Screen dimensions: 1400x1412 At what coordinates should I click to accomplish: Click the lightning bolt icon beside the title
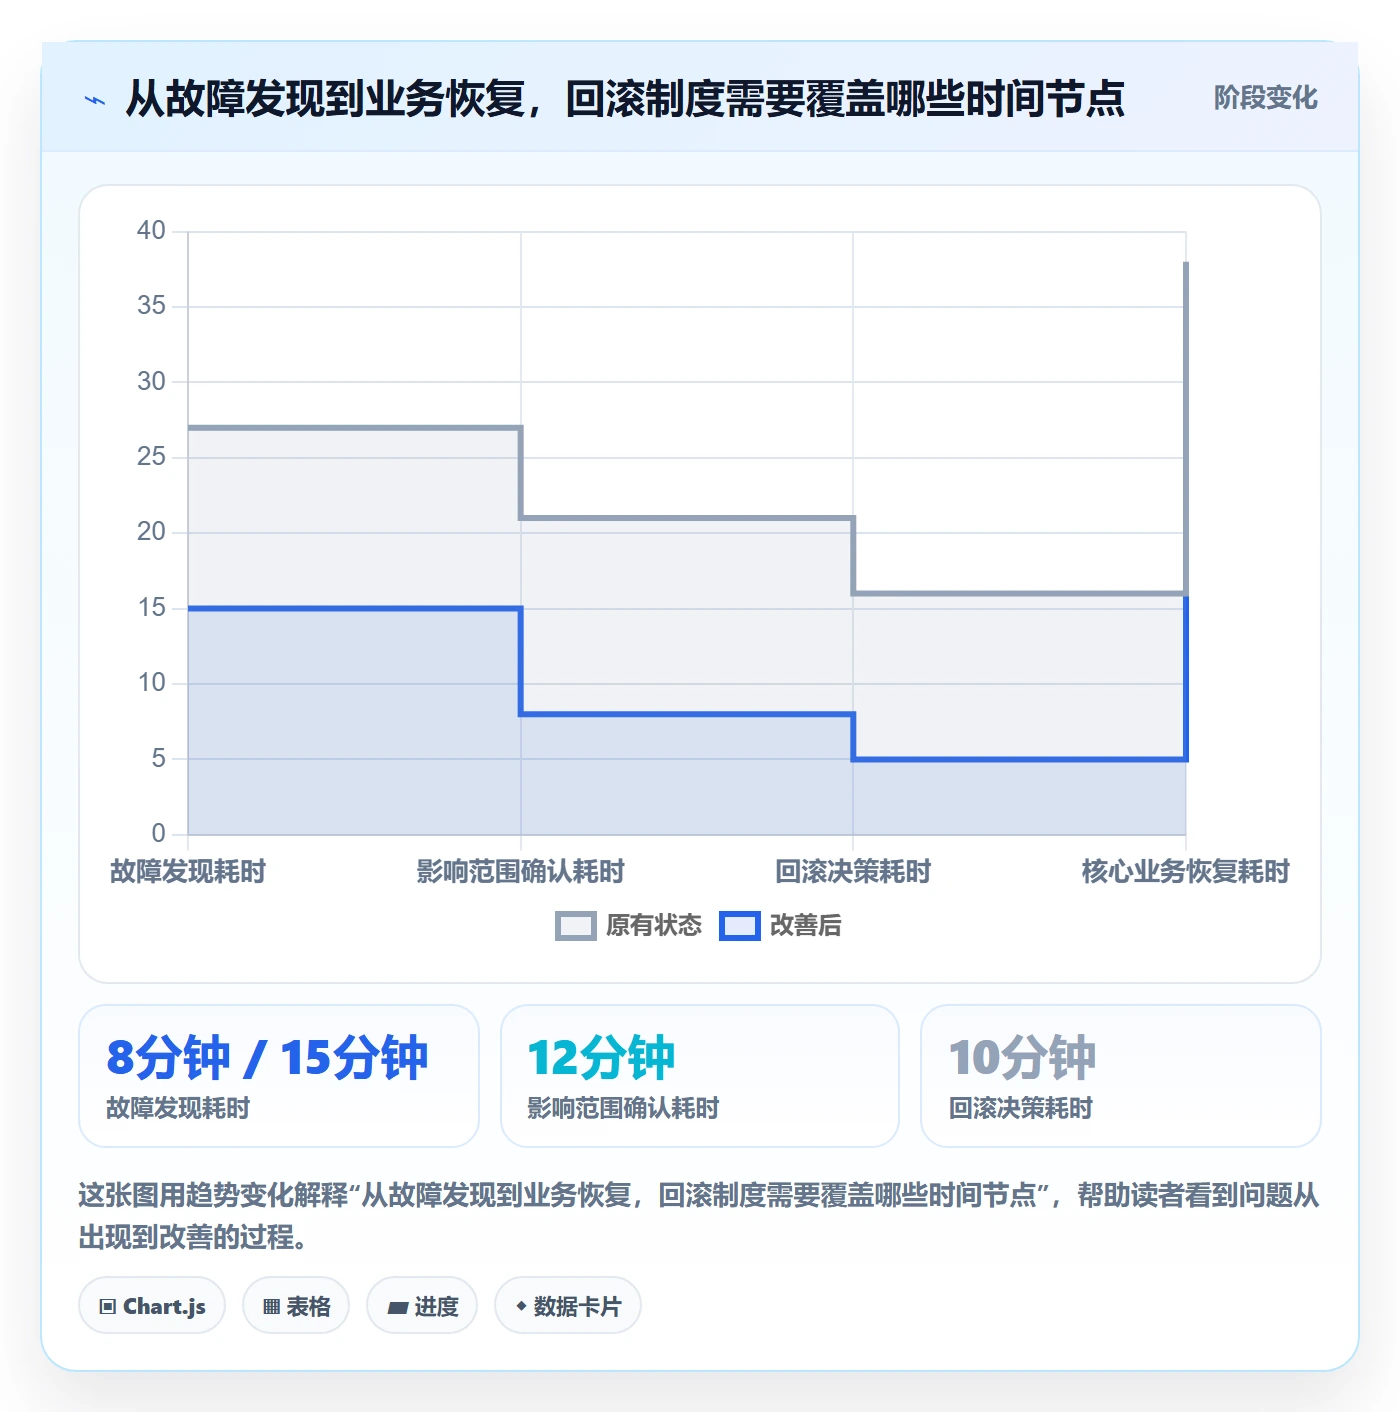click(x=95, y=100)
